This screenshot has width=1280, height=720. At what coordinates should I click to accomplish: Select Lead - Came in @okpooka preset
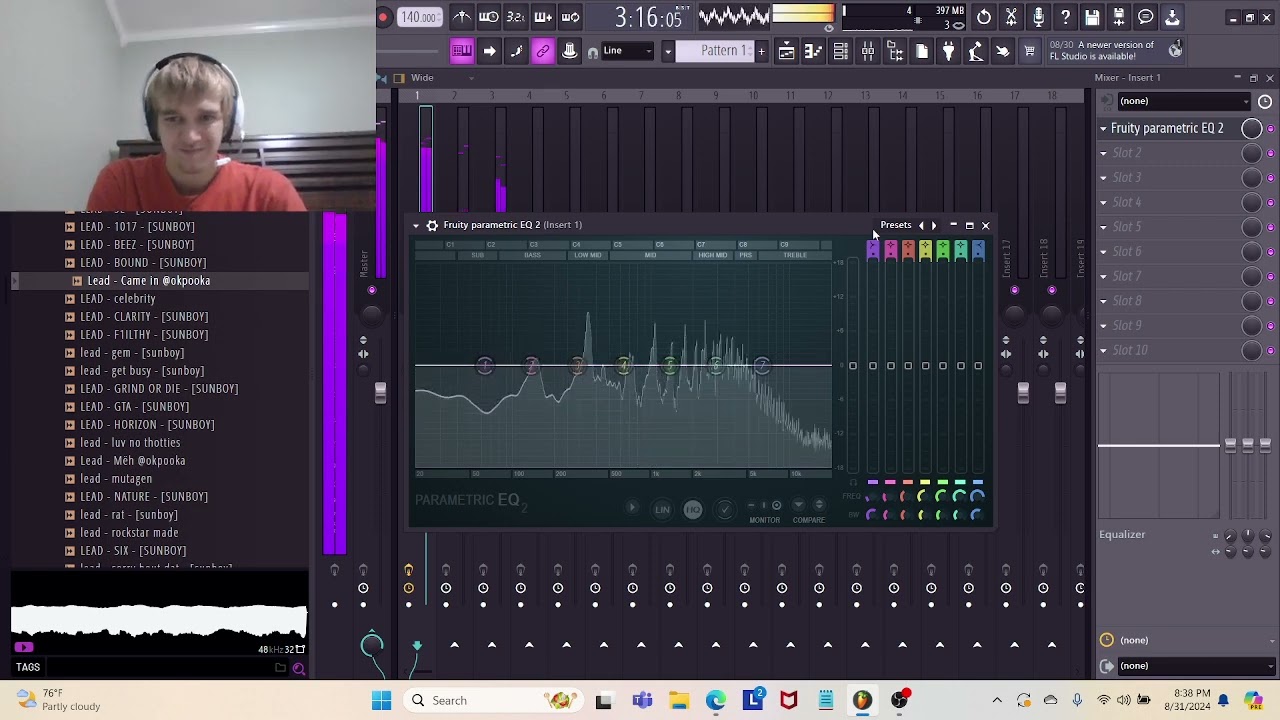click(148, 281)
